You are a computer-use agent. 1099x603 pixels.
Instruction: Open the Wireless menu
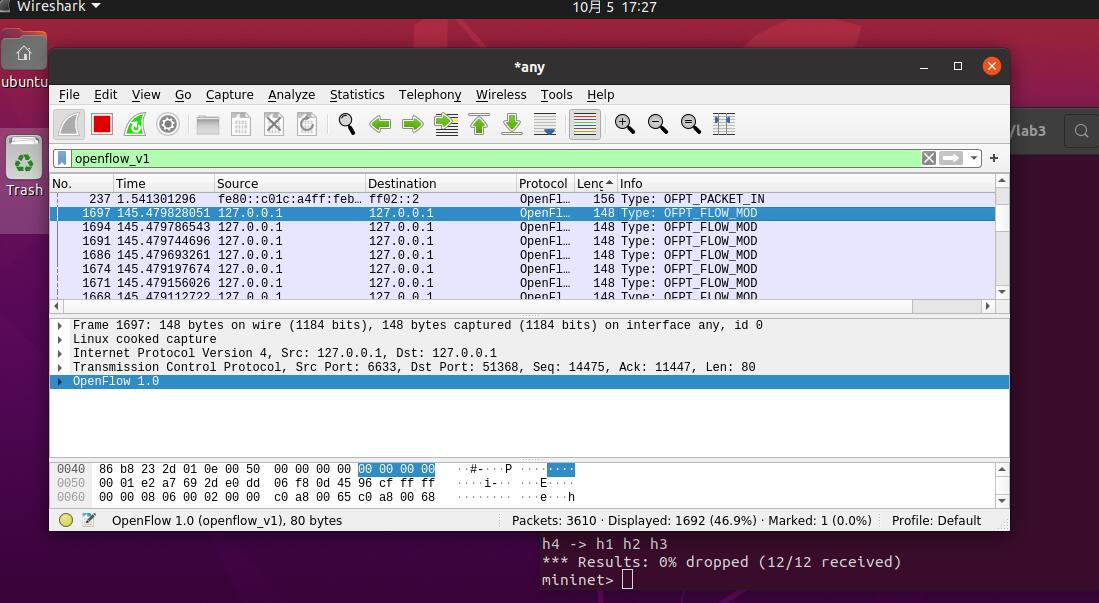click(x=500, y=95)
